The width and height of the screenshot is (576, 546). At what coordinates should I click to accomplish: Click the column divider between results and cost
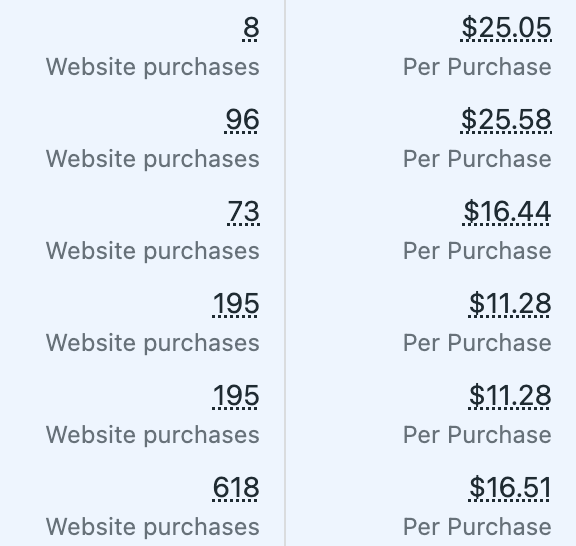pos(285,273)
